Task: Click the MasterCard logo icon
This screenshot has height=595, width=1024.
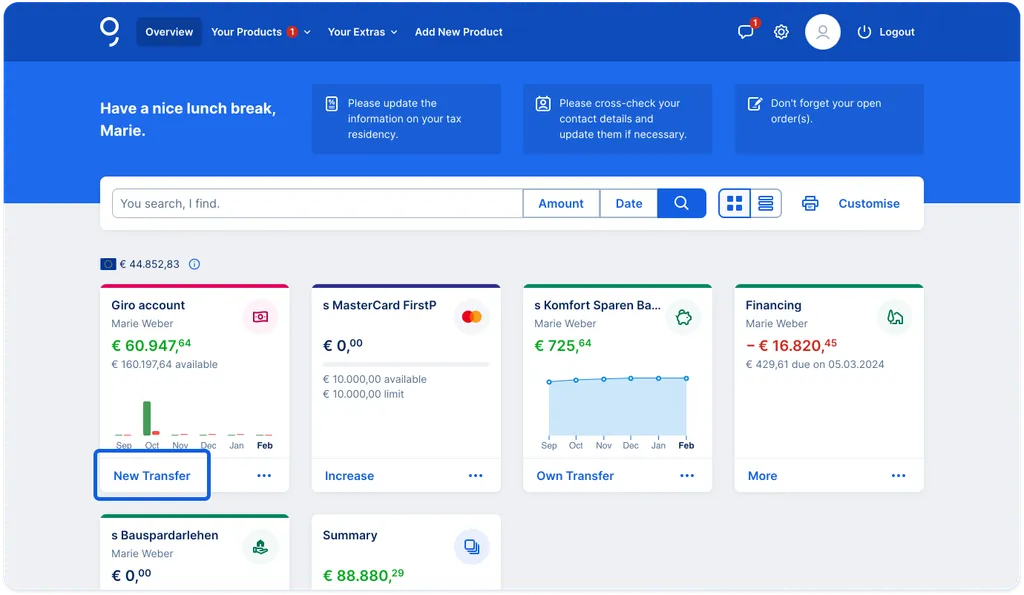Action: [x=472, y=317]
